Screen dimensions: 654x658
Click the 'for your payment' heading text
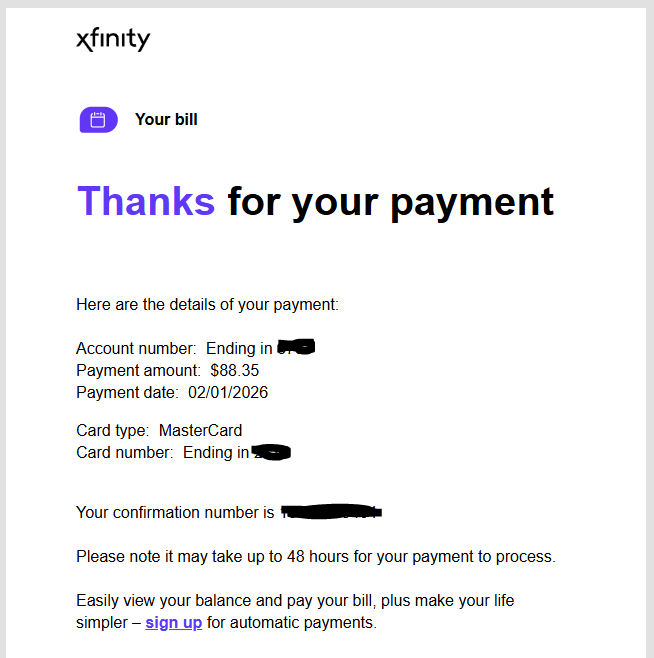tap(390, 201)
